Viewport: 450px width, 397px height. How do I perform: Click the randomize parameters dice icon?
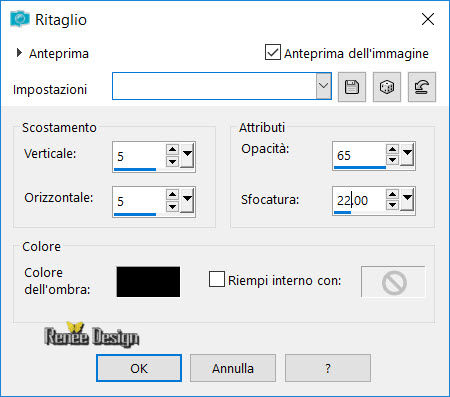pyautogui.click(x=387, y=87)
